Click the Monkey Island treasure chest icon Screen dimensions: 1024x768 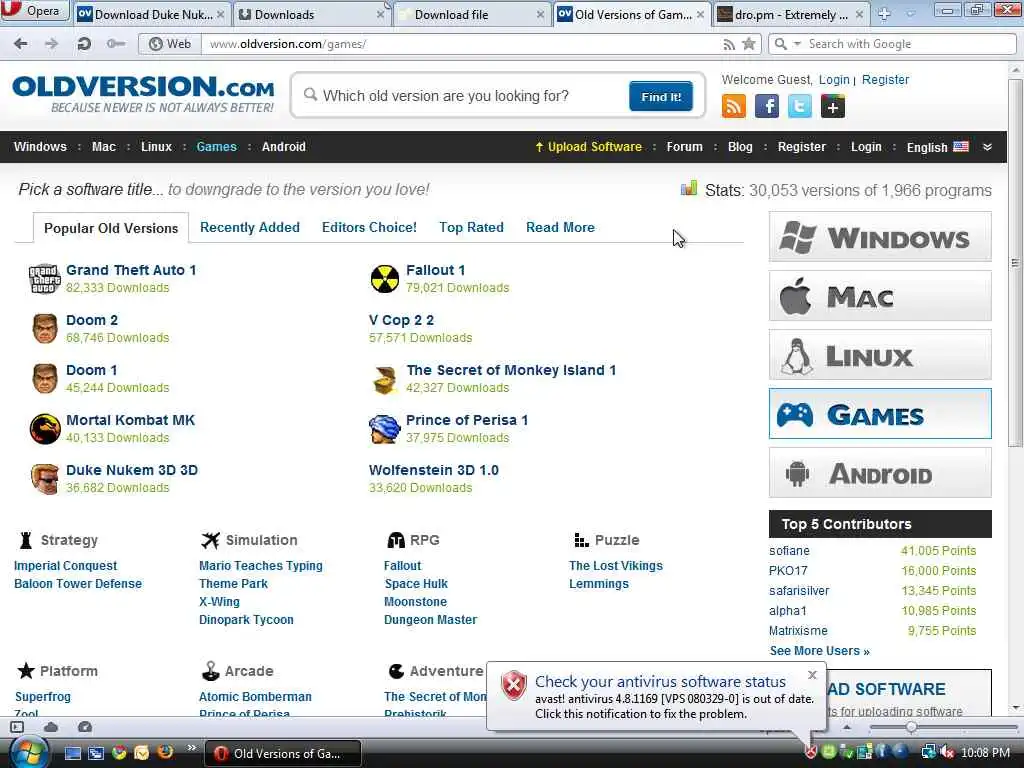[385, 379]
